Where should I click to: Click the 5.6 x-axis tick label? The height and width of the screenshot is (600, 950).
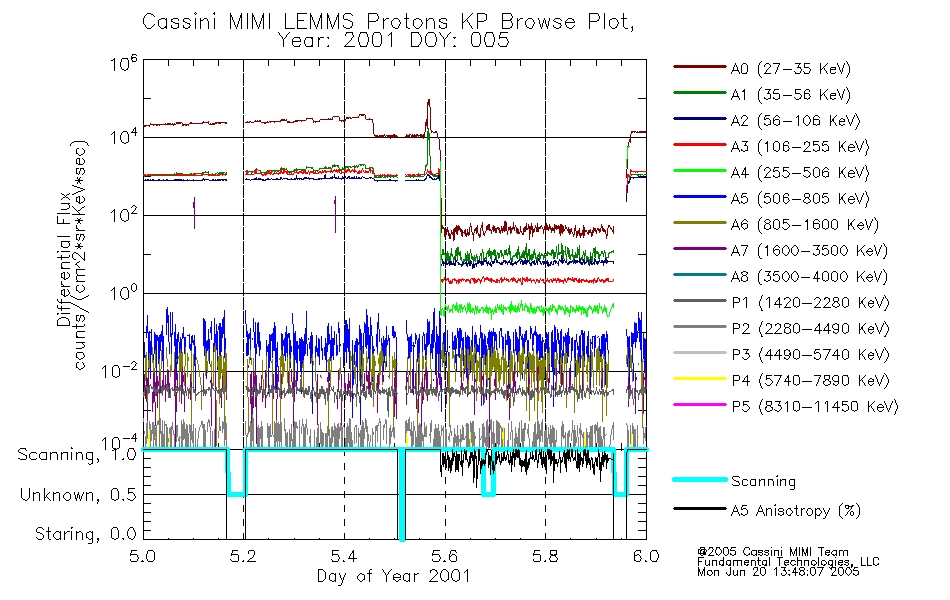coord(445,556)
